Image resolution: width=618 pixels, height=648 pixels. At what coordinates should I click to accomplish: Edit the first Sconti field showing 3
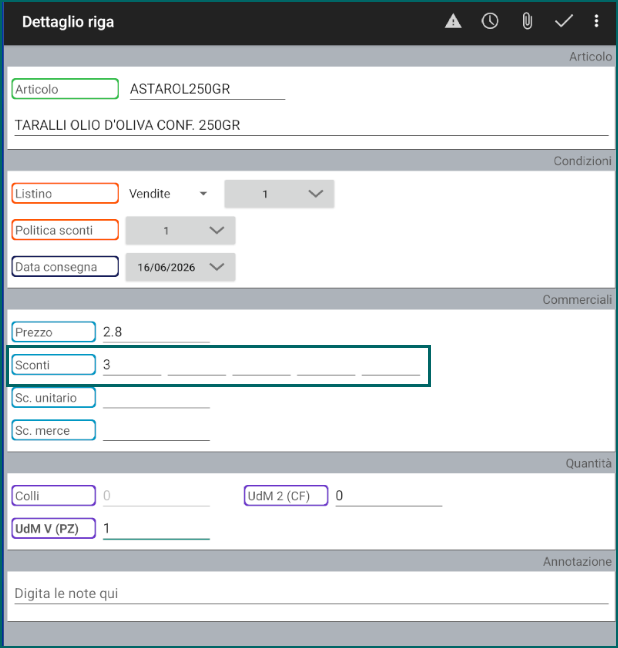coord(132,365)
